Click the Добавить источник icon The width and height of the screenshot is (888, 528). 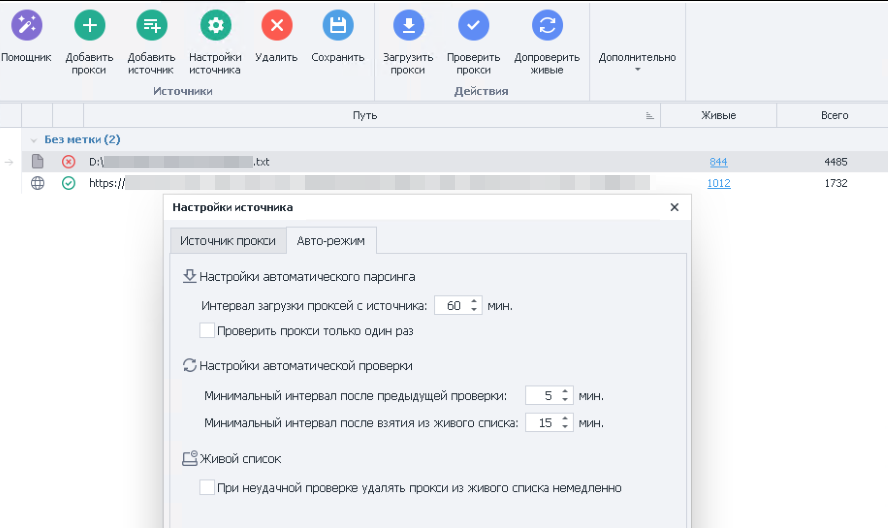151,26
